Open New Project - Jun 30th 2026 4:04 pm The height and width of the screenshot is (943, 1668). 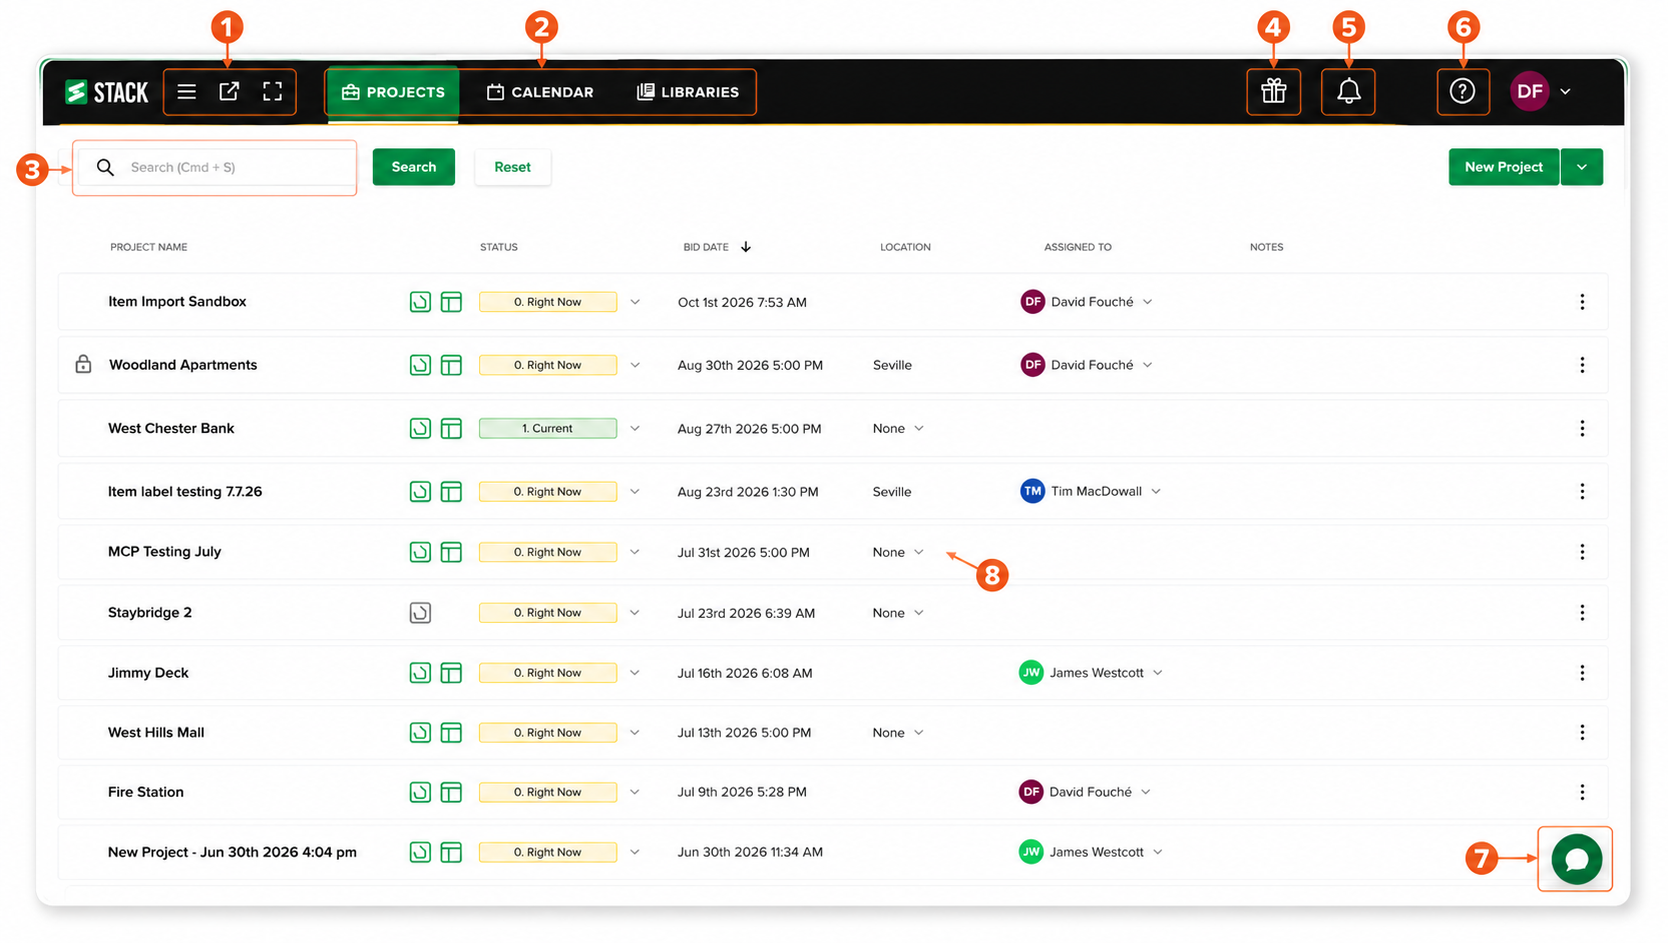click(232, 853)
